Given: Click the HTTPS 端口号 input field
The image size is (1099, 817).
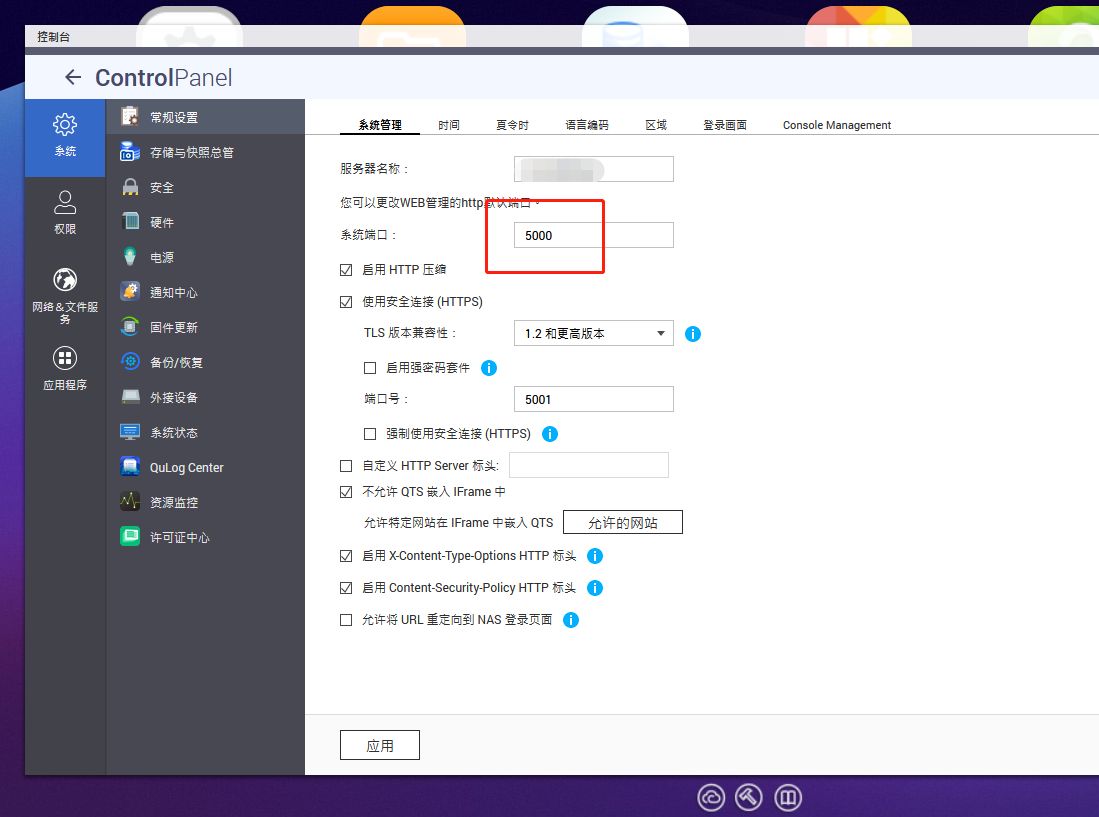Looking at the screenshot, I should point(593,399).
